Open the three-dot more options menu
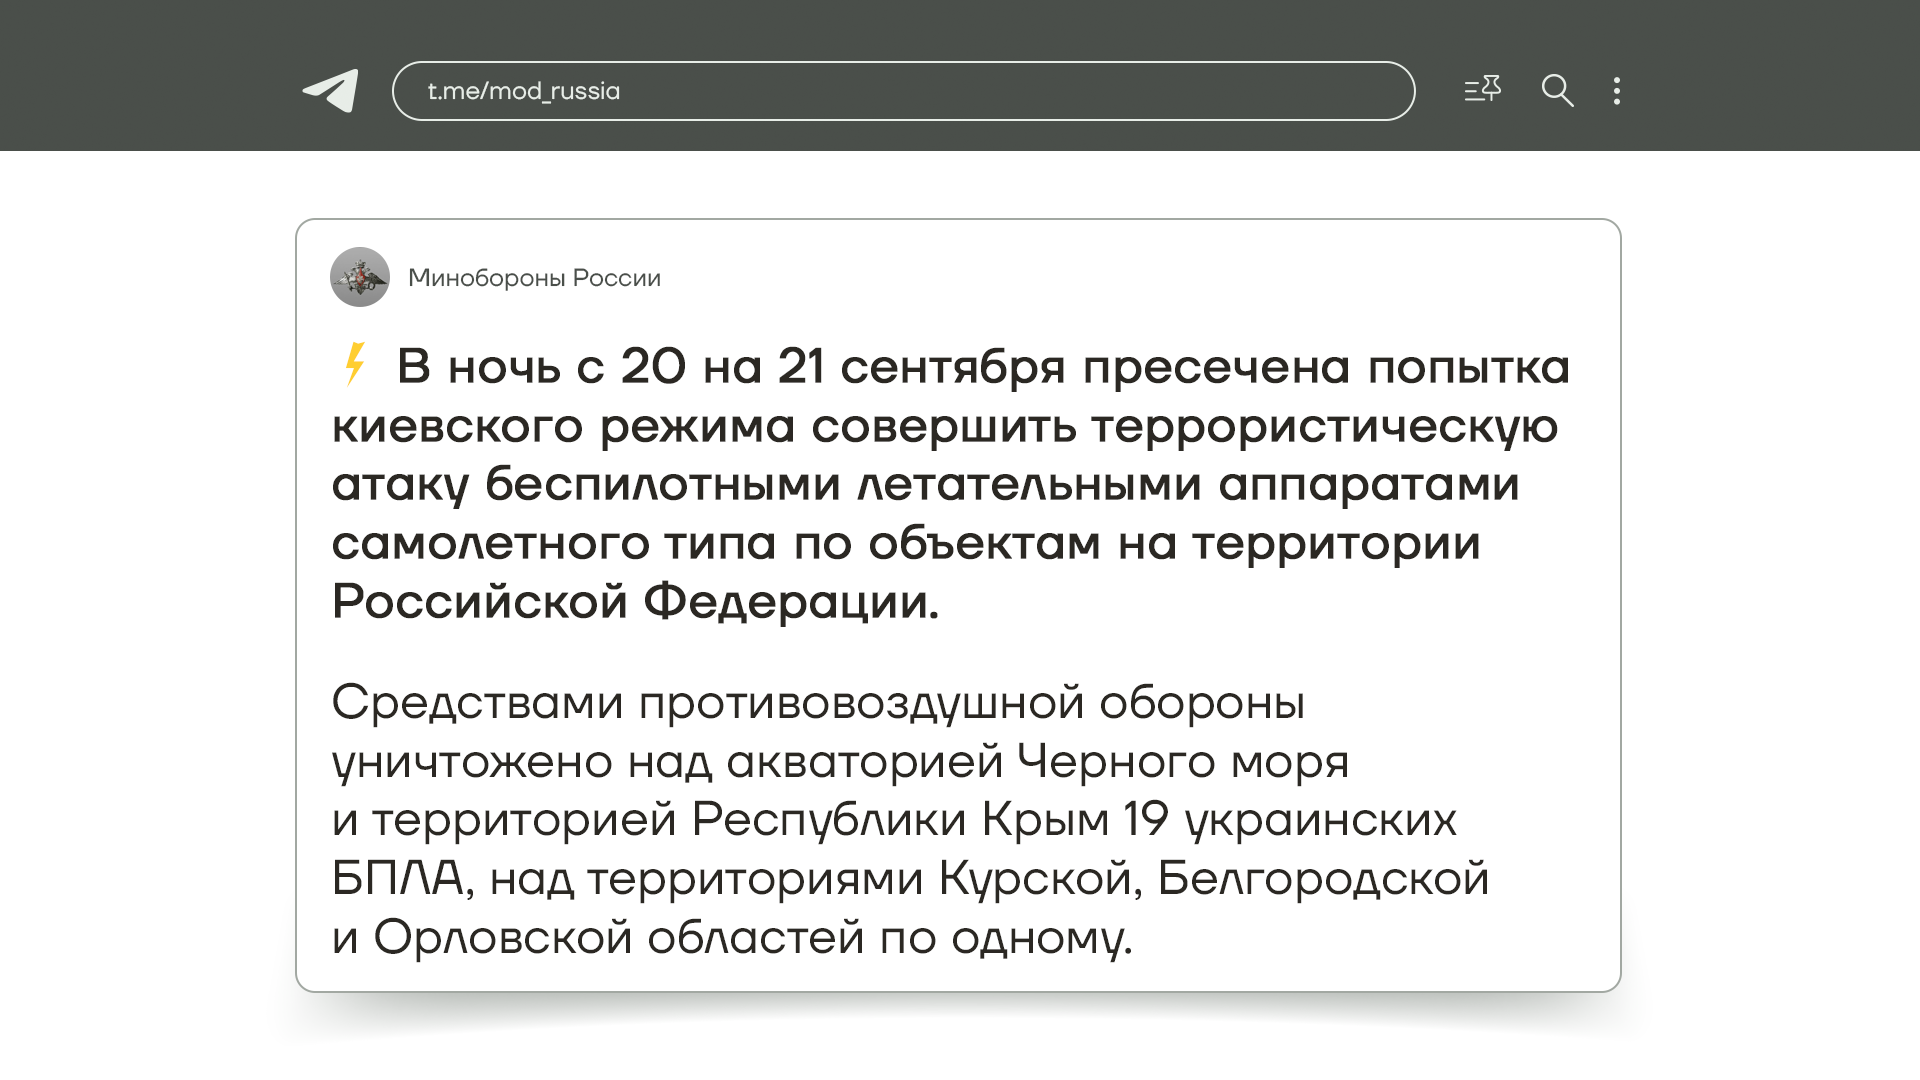Screen dimensions: 1920x1080 pos(1617,91)
